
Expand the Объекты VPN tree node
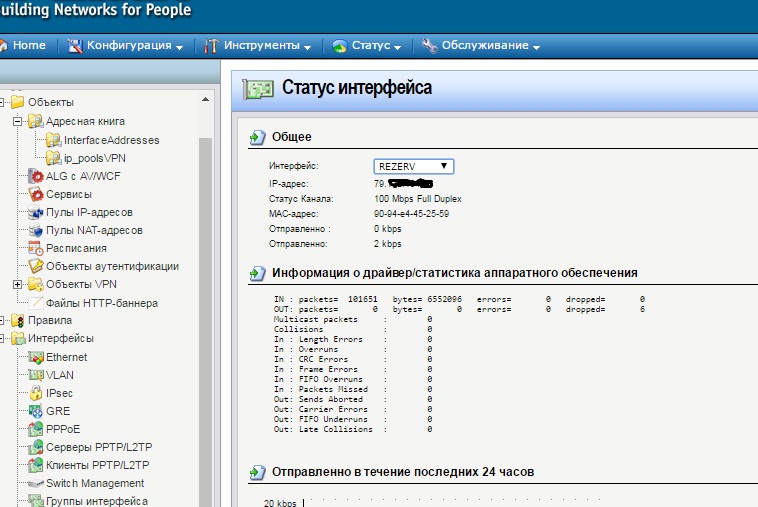click(17, 285)
